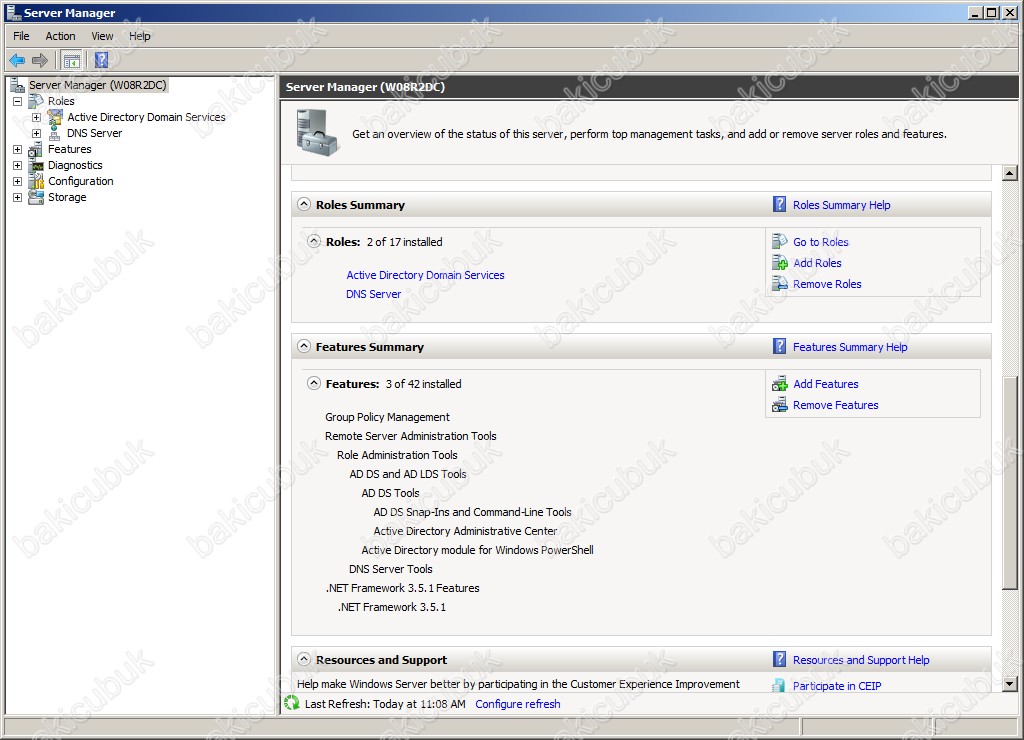The image size is (1024, 740).
Task: Open the Roles Summary Help link
Action: coord(841,205)
